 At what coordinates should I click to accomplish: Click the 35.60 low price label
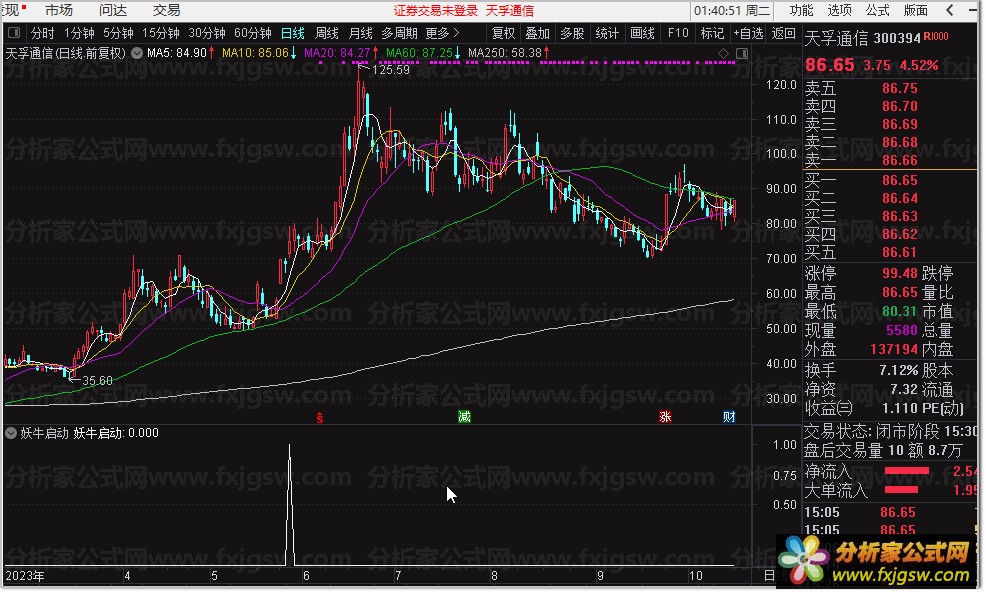(97, 381)
